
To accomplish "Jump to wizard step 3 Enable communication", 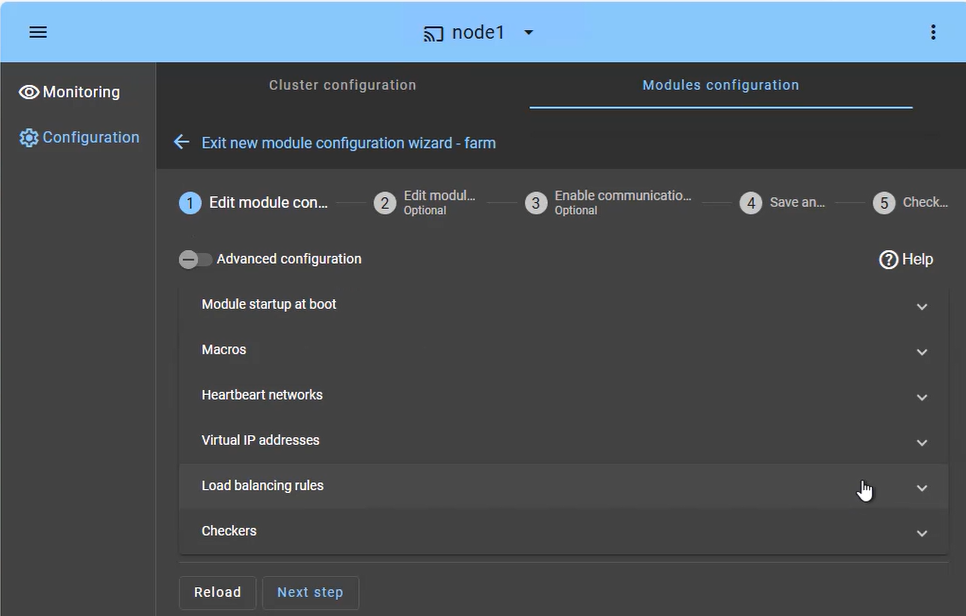I will (535, 202).
